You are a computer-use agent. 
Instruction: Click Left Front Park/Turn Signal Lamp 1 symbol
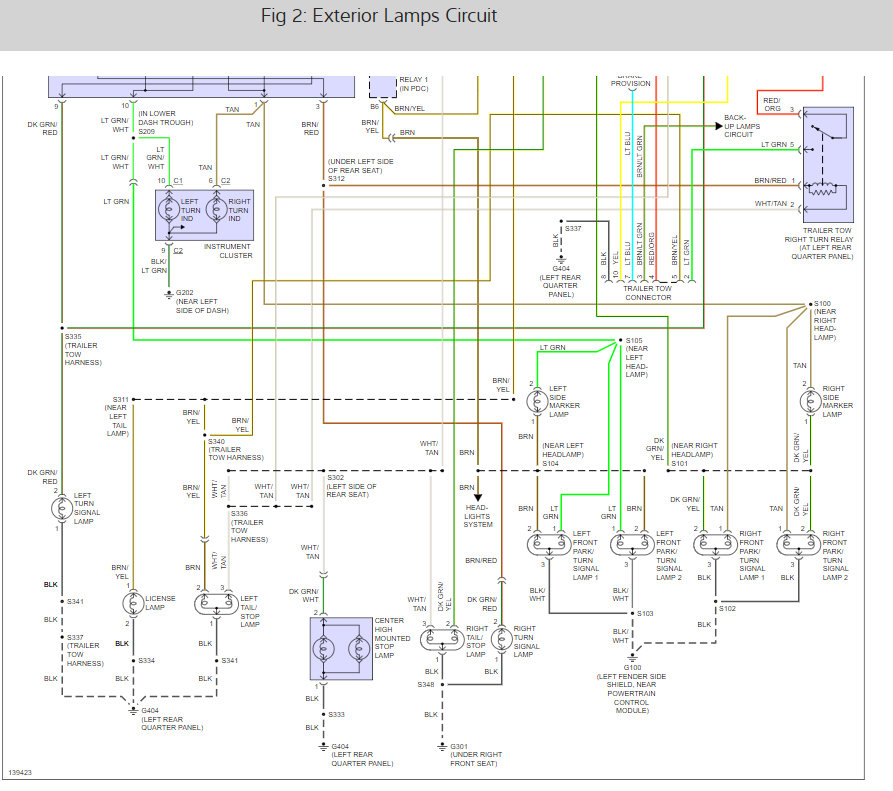pos(549,544)
